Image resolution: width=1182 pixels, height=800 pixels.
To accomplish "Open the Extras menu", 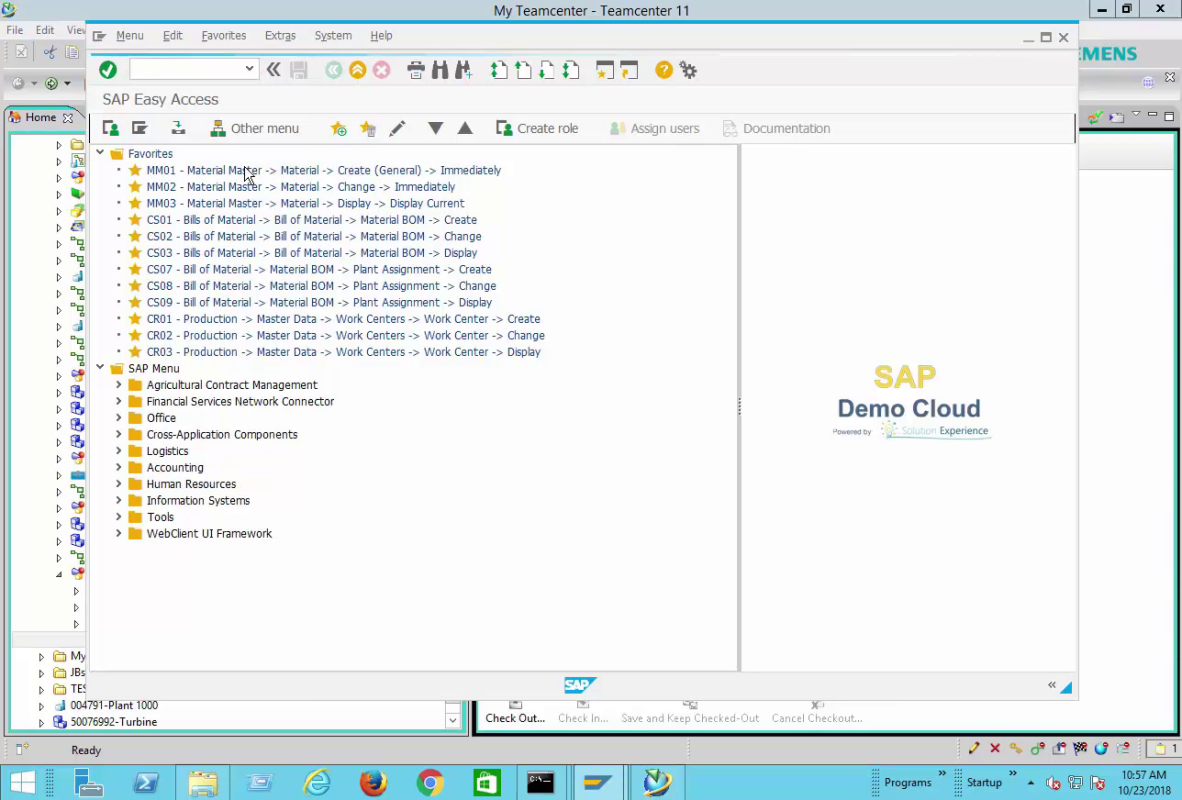I will [280, 35].
